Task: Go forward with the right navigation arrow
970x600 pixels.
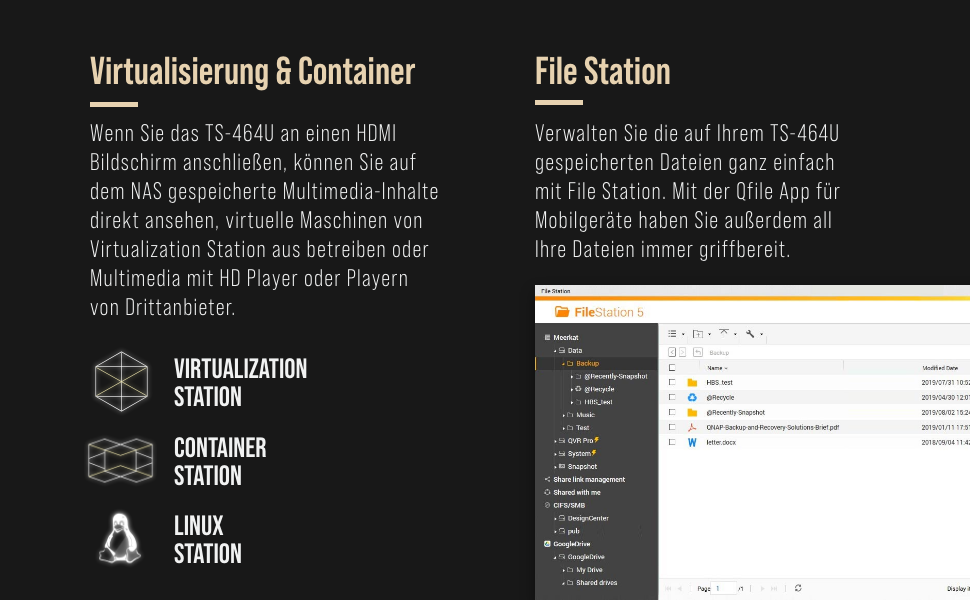Action: point(682,352)
